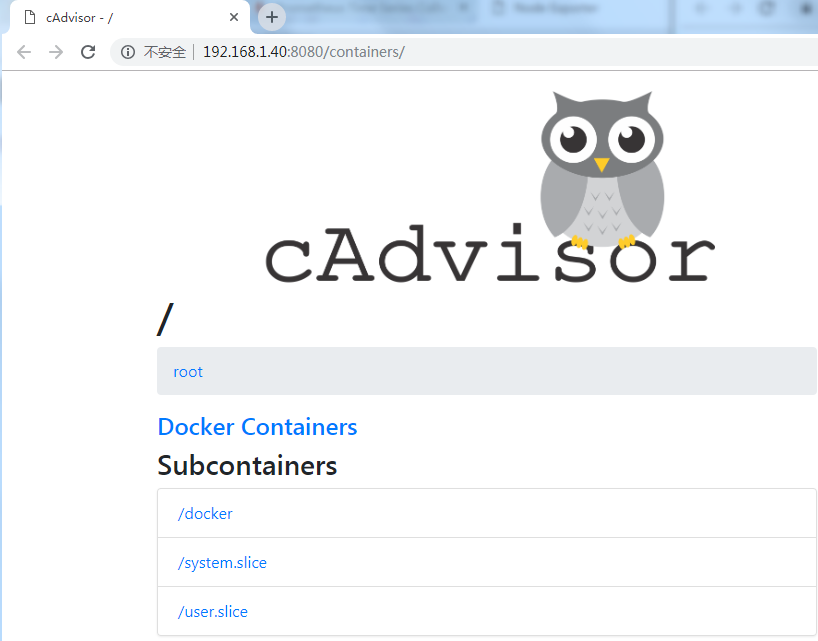The width and height of the screenshot is (818, 641).
Task: Reload the cAdvisor page
Action: click(x=88, y=52)
